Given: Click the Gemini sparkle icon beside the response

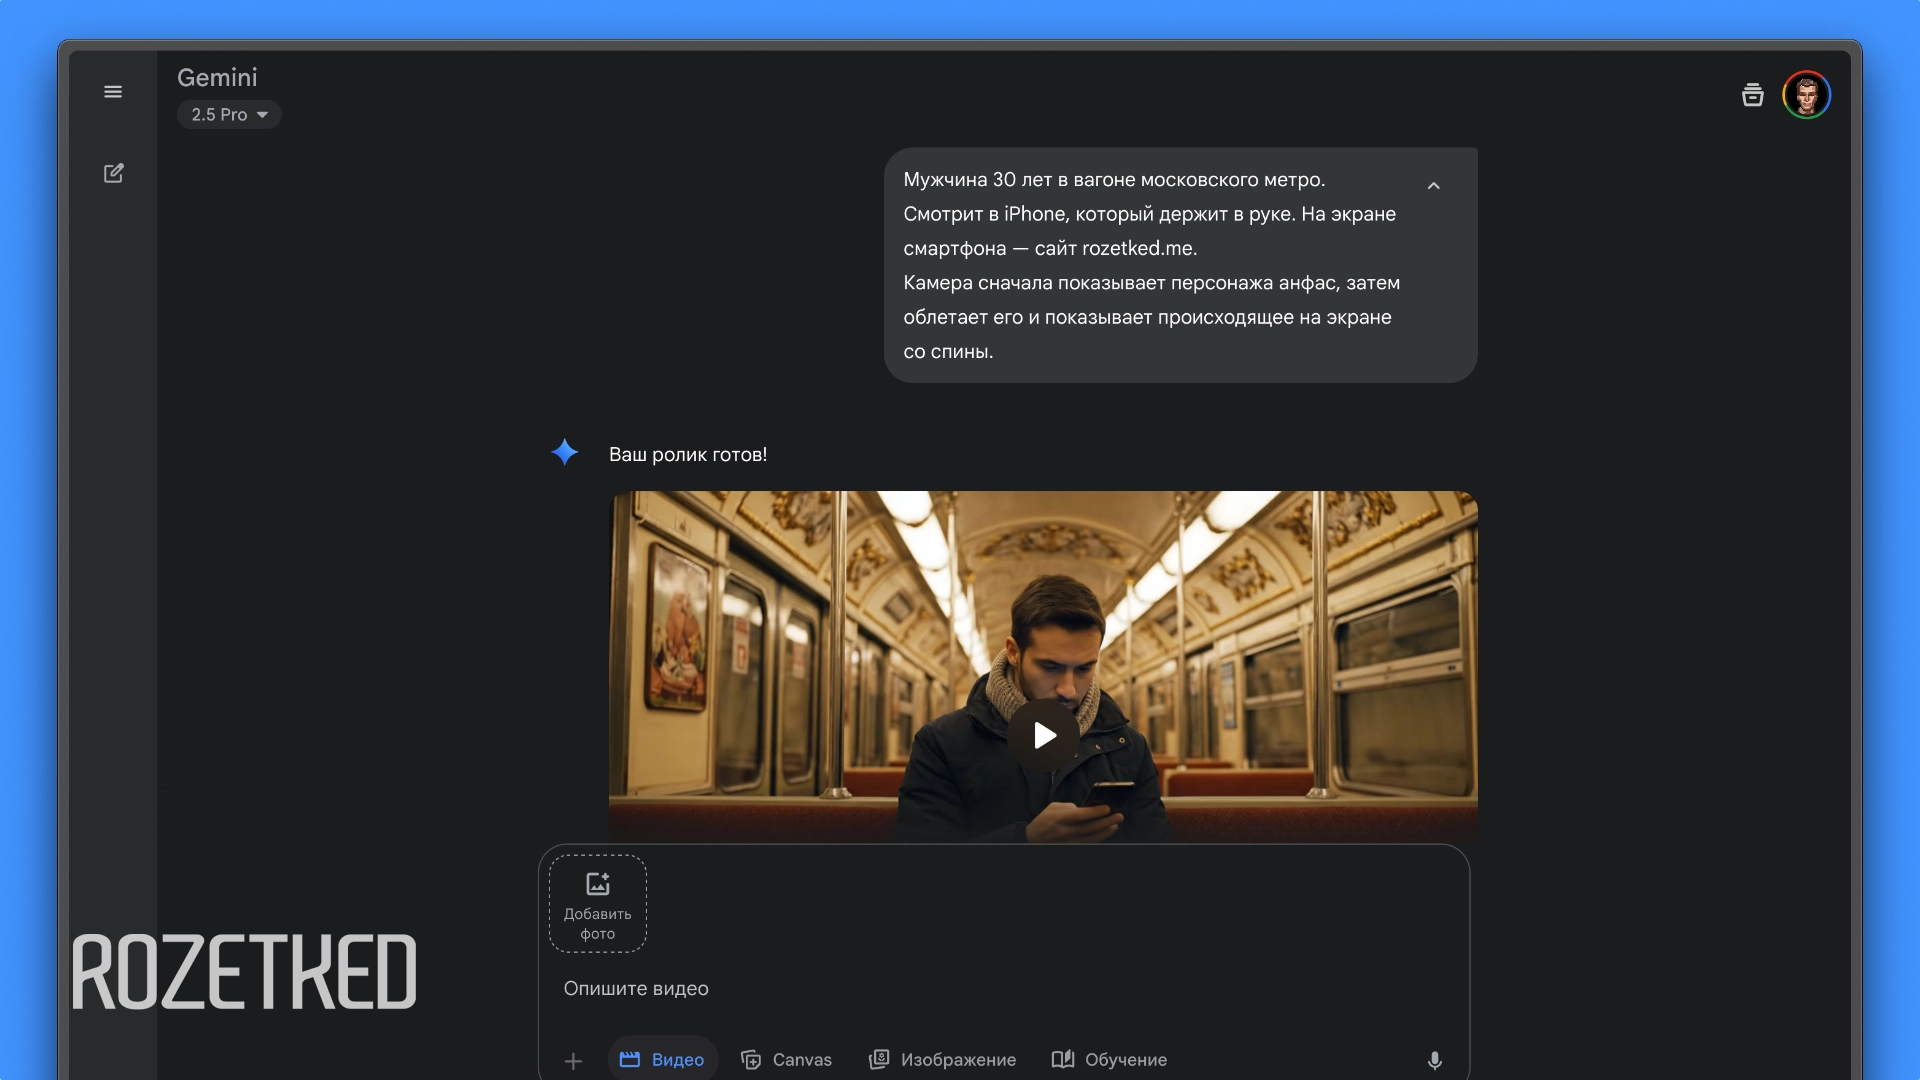Looking at the screenshot, I should click(x=565, y=453).
